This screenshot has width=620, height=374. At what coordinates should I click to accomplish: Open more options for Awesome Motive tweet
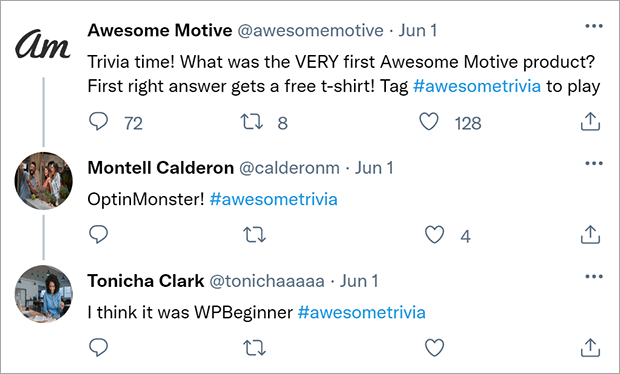click(594, 26)
